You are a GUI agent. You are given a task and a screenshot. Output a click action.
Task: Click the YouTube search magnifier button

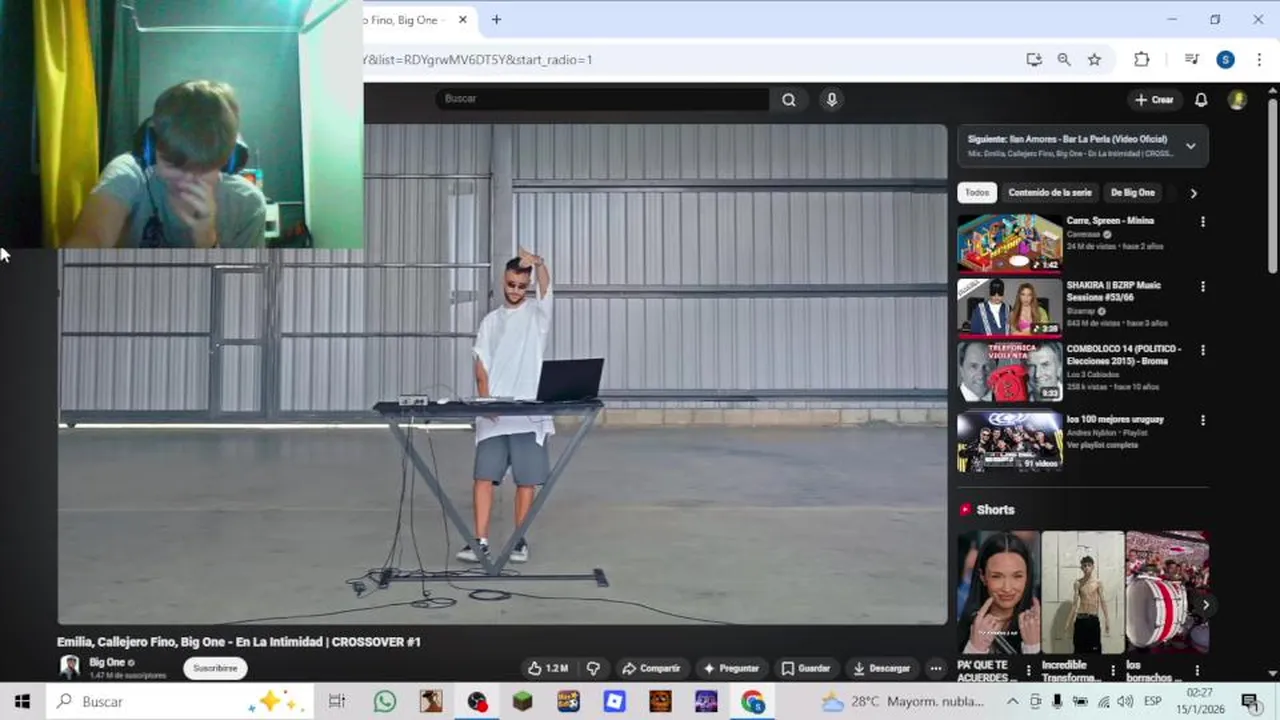click(789, 99)
